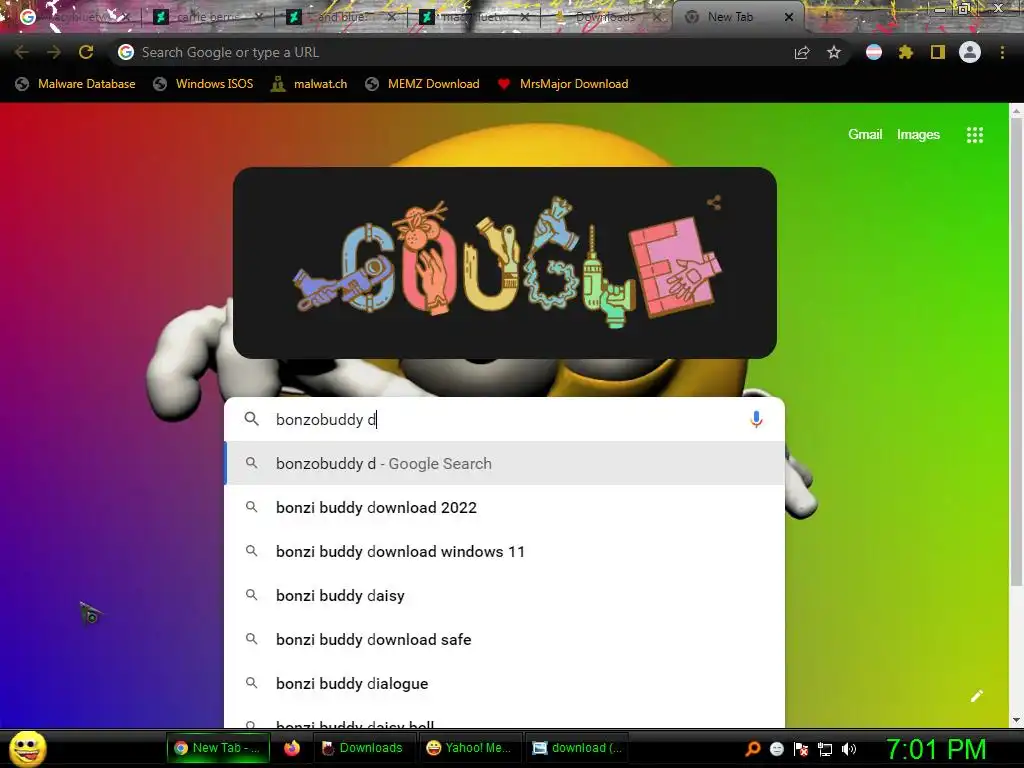Switch to New Tab Chrome taskbar button
This screenshot has height=768, width=1024.
point(218,748)
